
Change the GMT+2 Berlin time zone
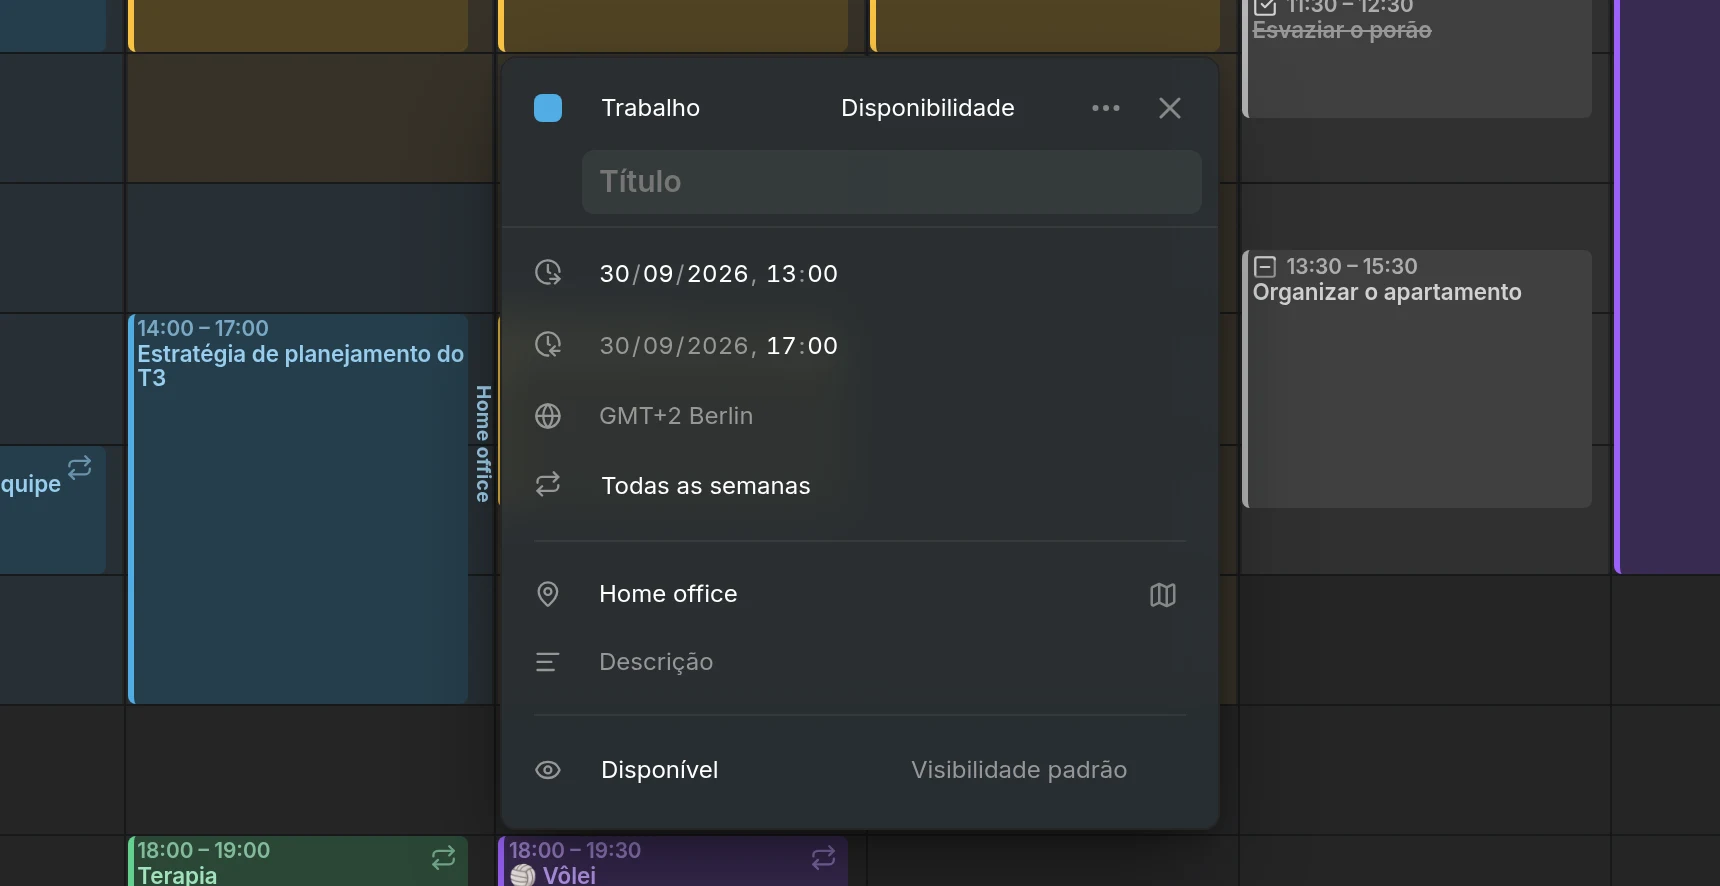(676, 416)
